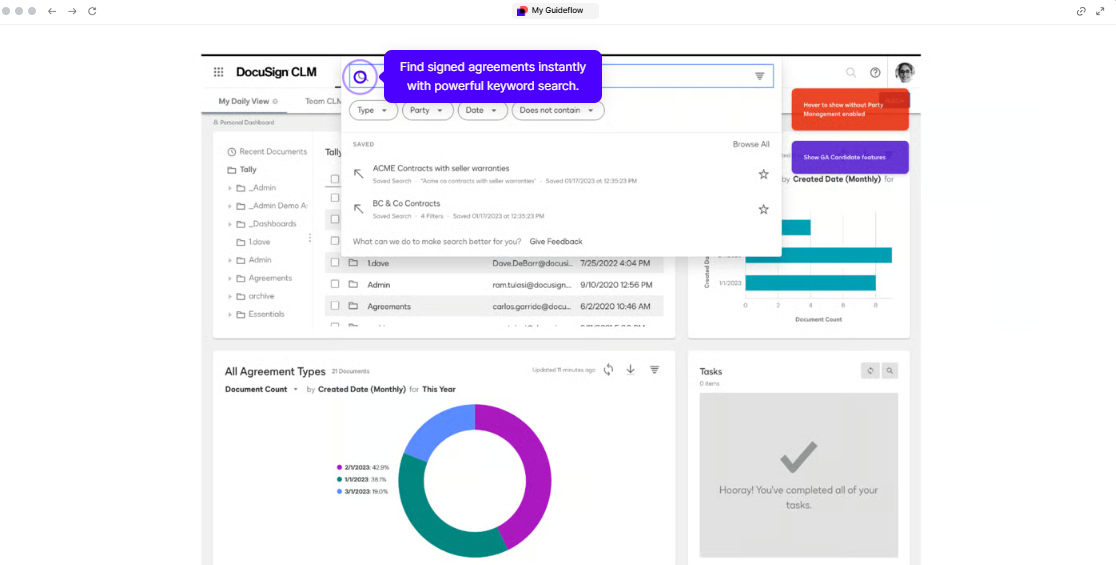
Task: Go forward in the browser
Action: point(72,11)
